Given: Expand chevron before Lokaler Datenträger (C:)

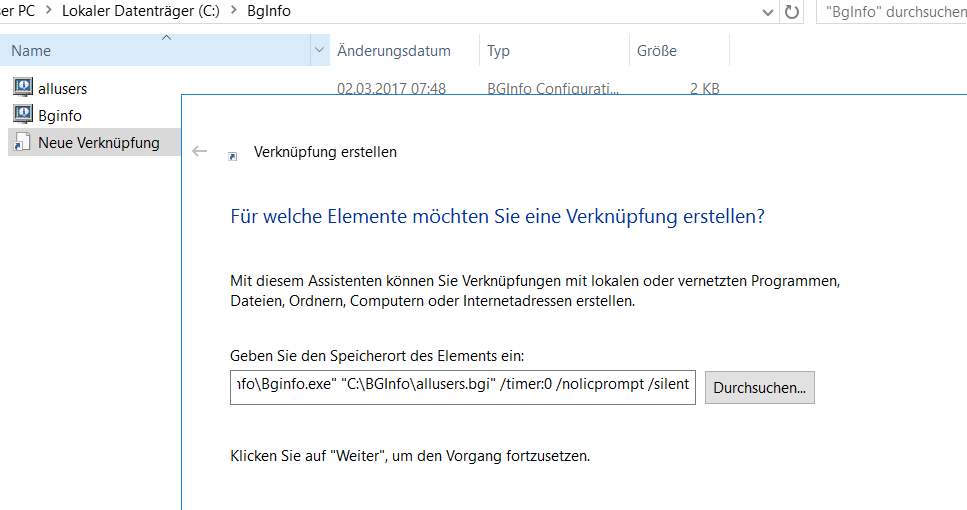Looking at the screenshot, I should tap(47, 12).
